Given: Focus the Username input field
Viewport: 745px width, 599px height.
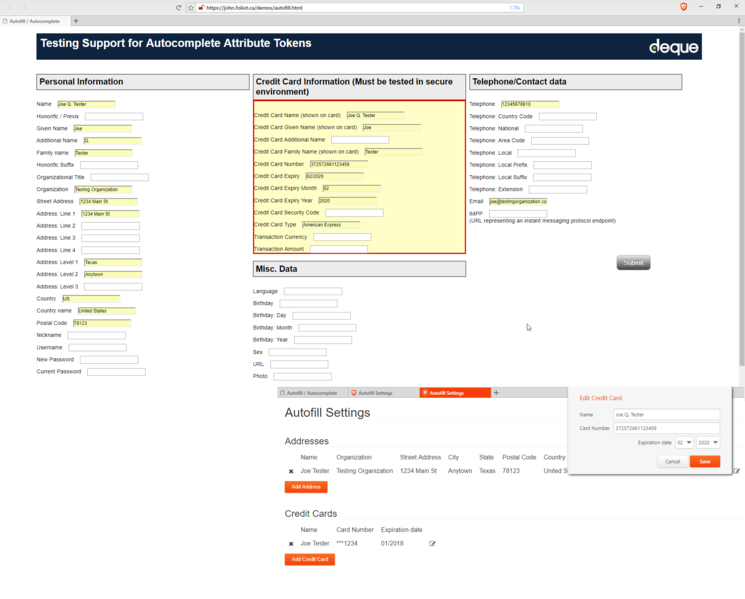Looking at the screenshot, I should pos(97,348).
